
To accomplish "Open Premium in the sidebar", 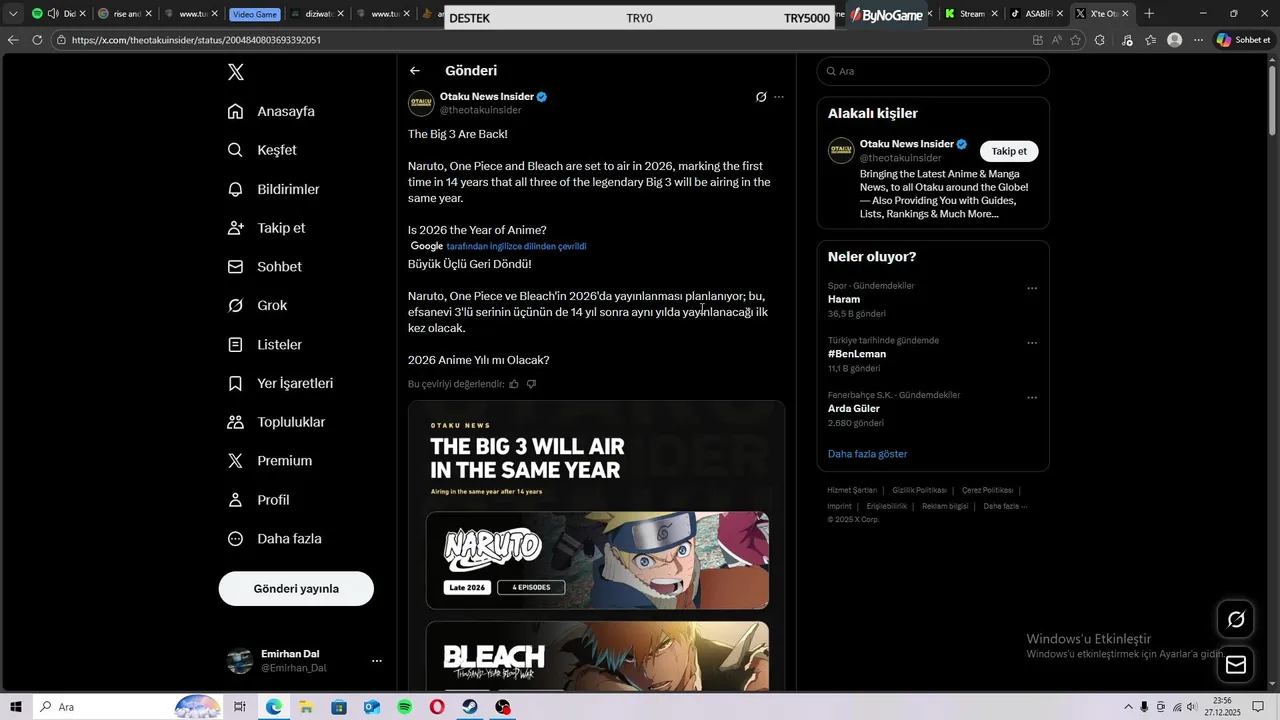I will [270, 461].
